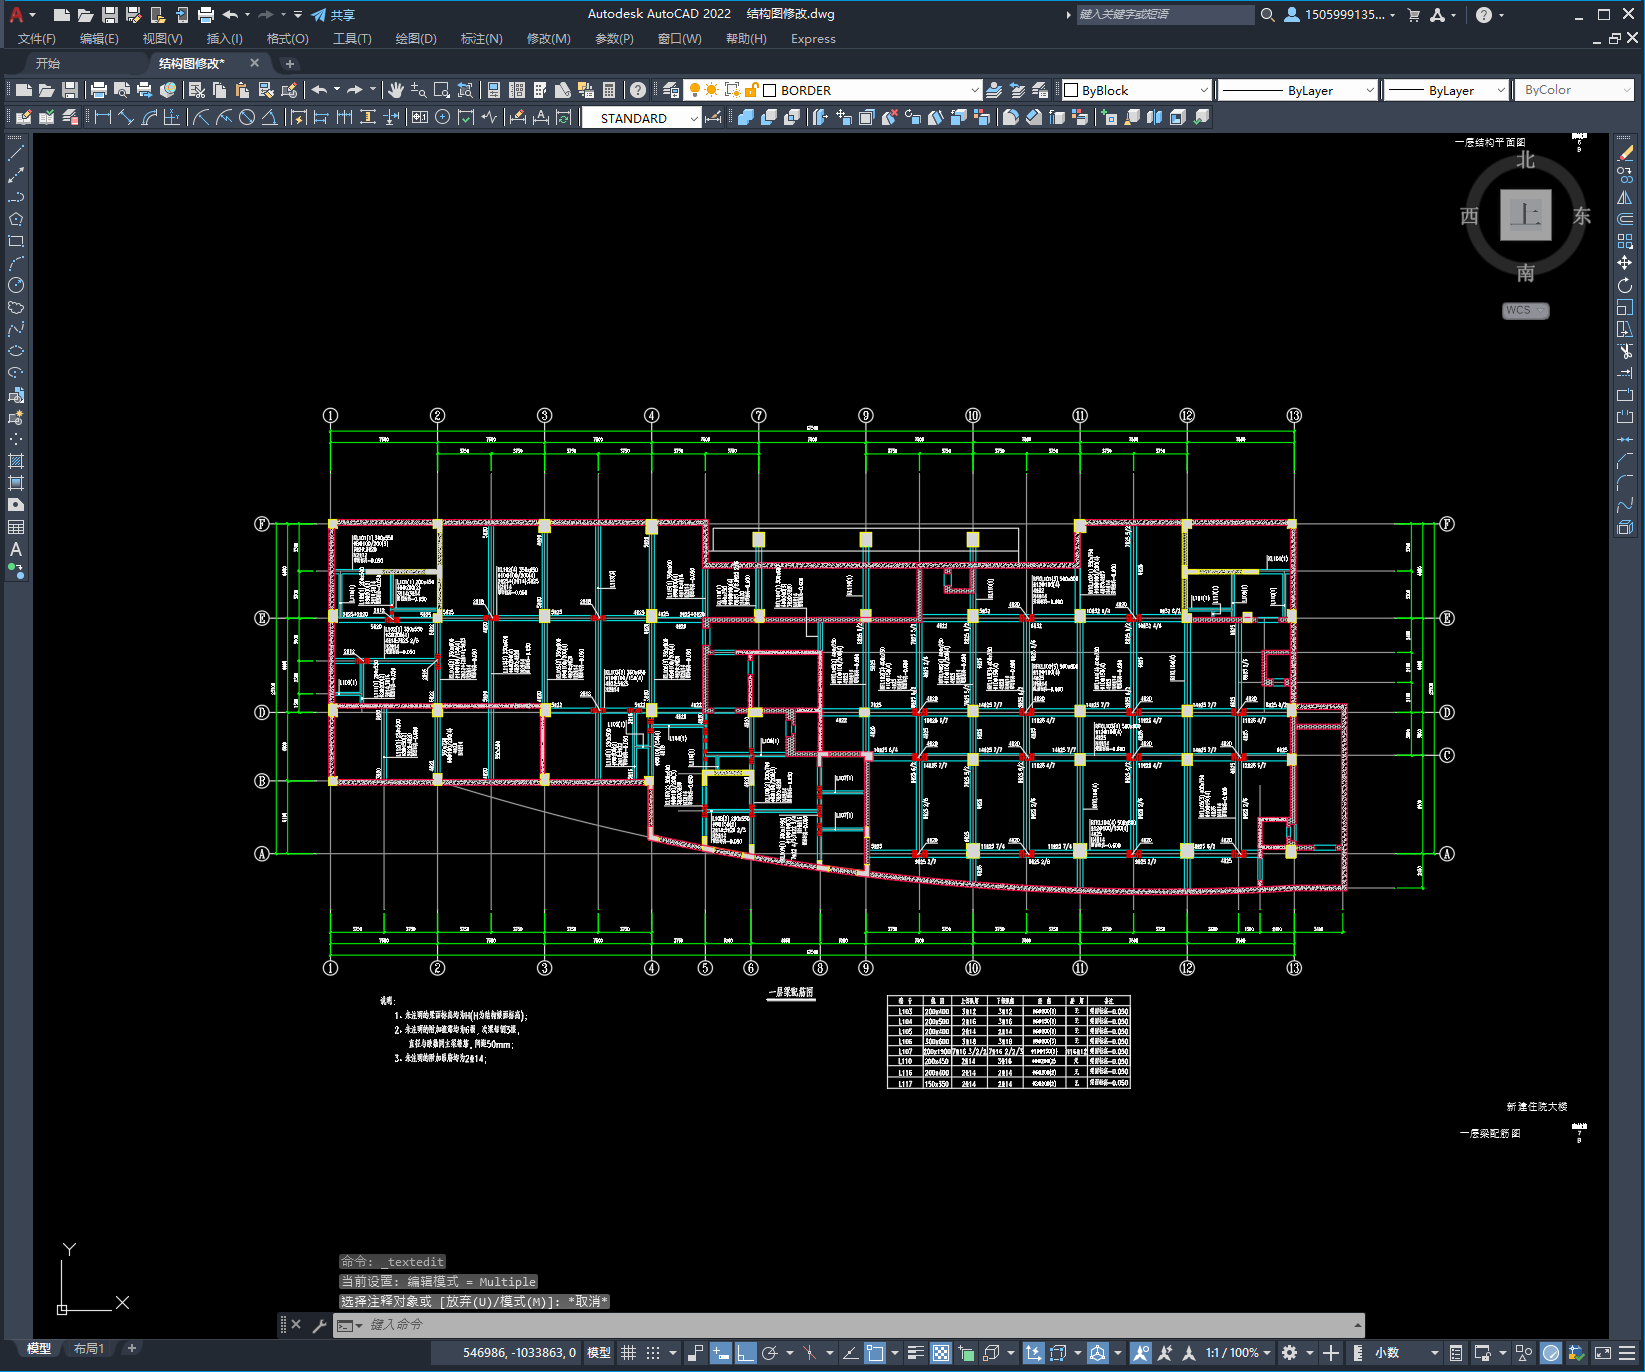The height and width of the screenshot is (1372, 1645).
Task: Select the Multiline Text A tool
Action: 16,549
